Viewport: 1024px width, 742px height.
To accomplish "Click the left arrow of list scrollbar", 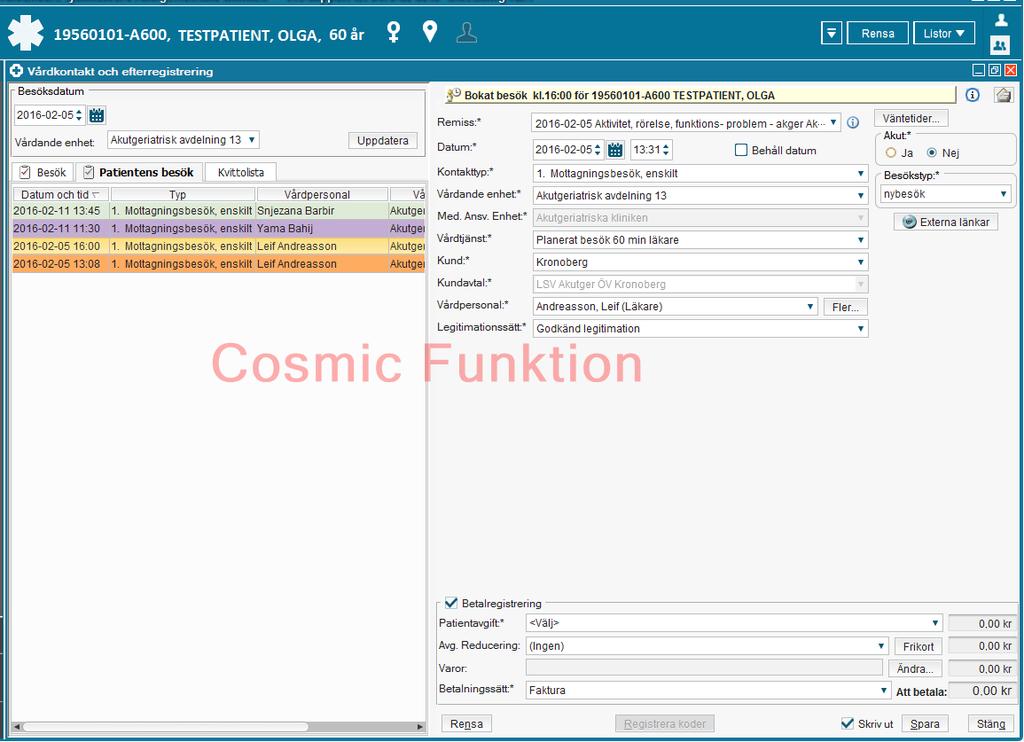I will pyautogui.click(x=16, y=726).
